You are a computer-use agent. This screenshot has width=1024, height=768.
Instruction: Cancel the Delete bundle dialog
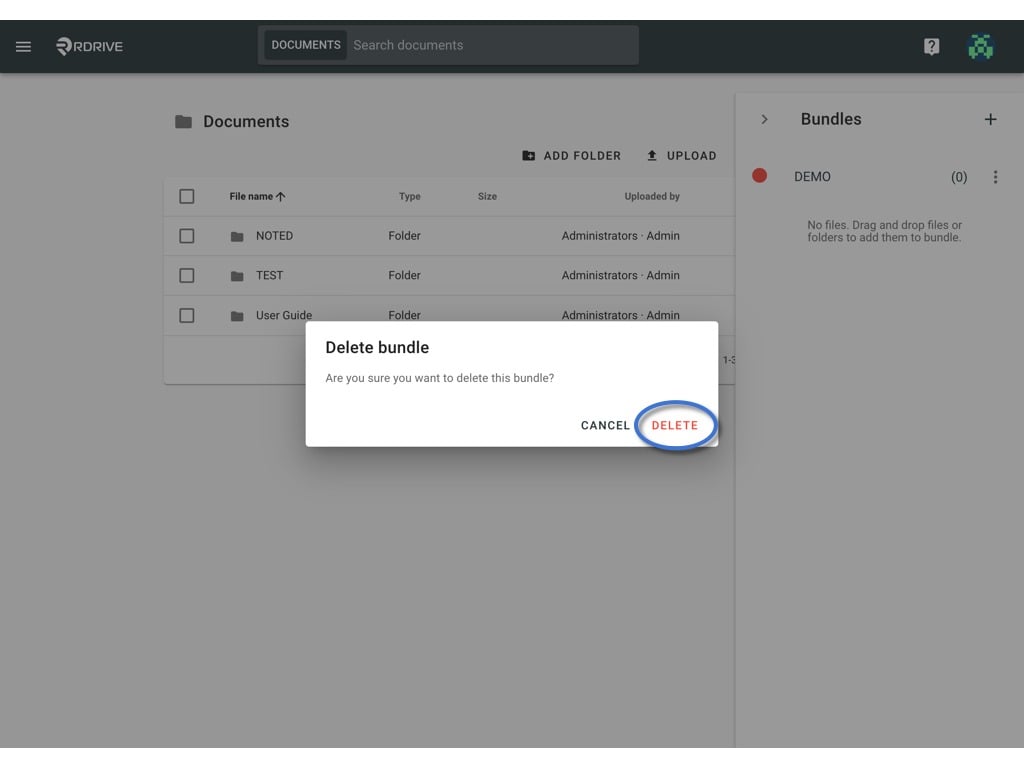[605, 425]
